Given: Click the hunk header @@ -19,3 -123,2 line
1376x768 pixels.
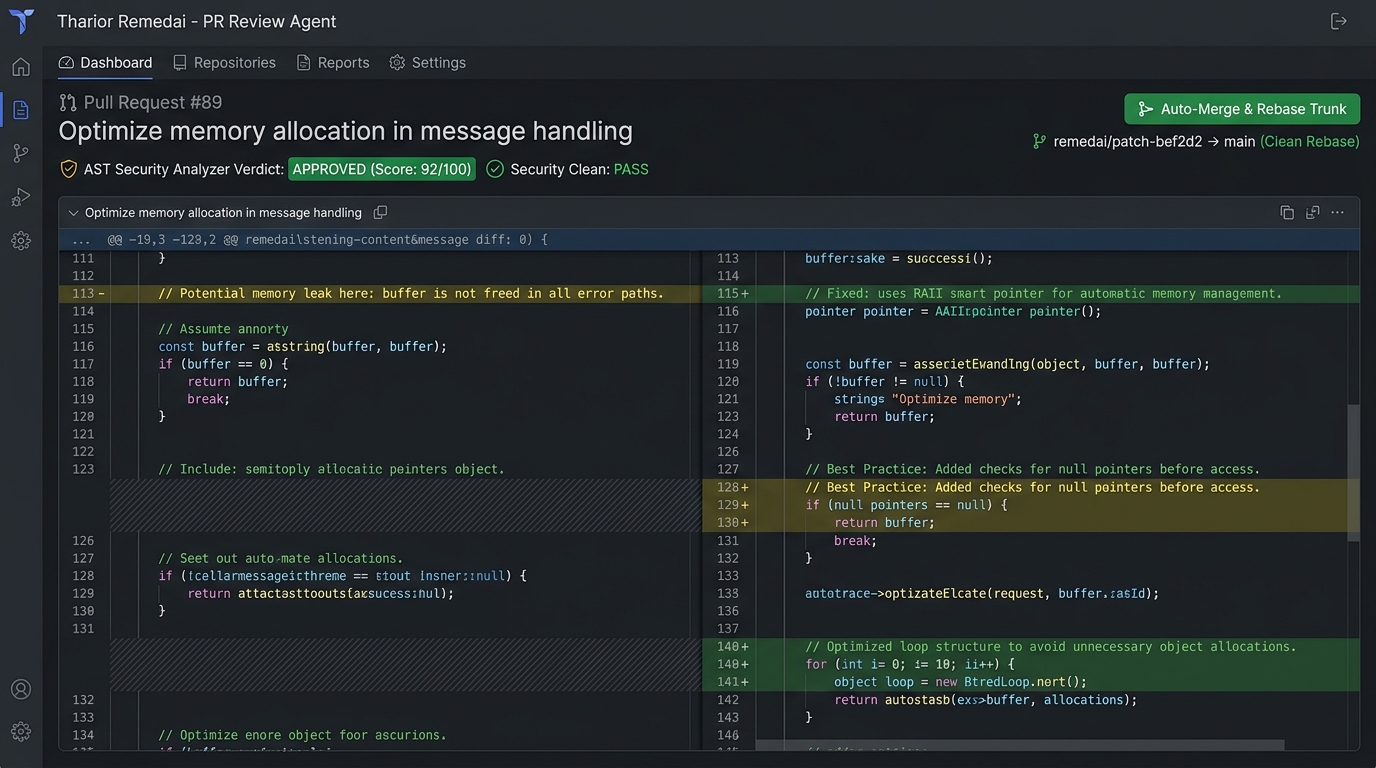Looking at the screenshot, I should pos(327,240).
